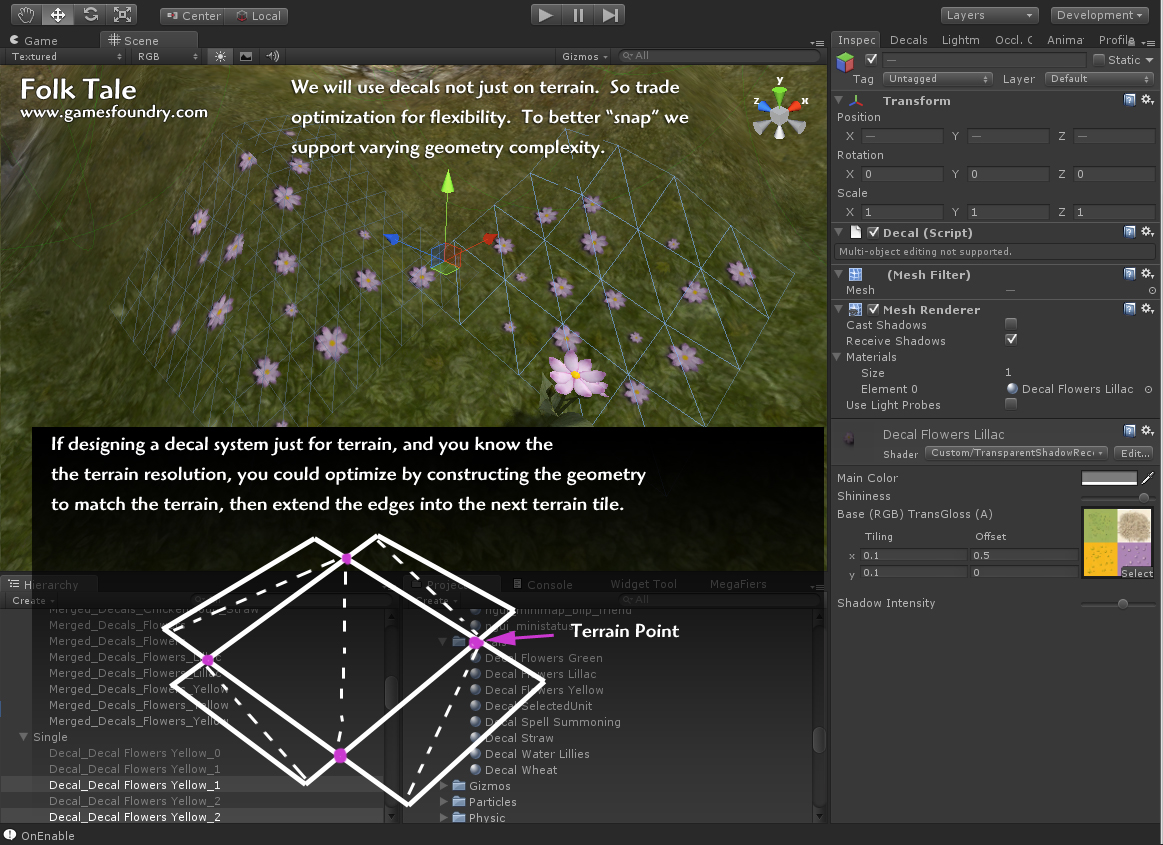
Task: Open the Console tab
Action: click(543, 585)
